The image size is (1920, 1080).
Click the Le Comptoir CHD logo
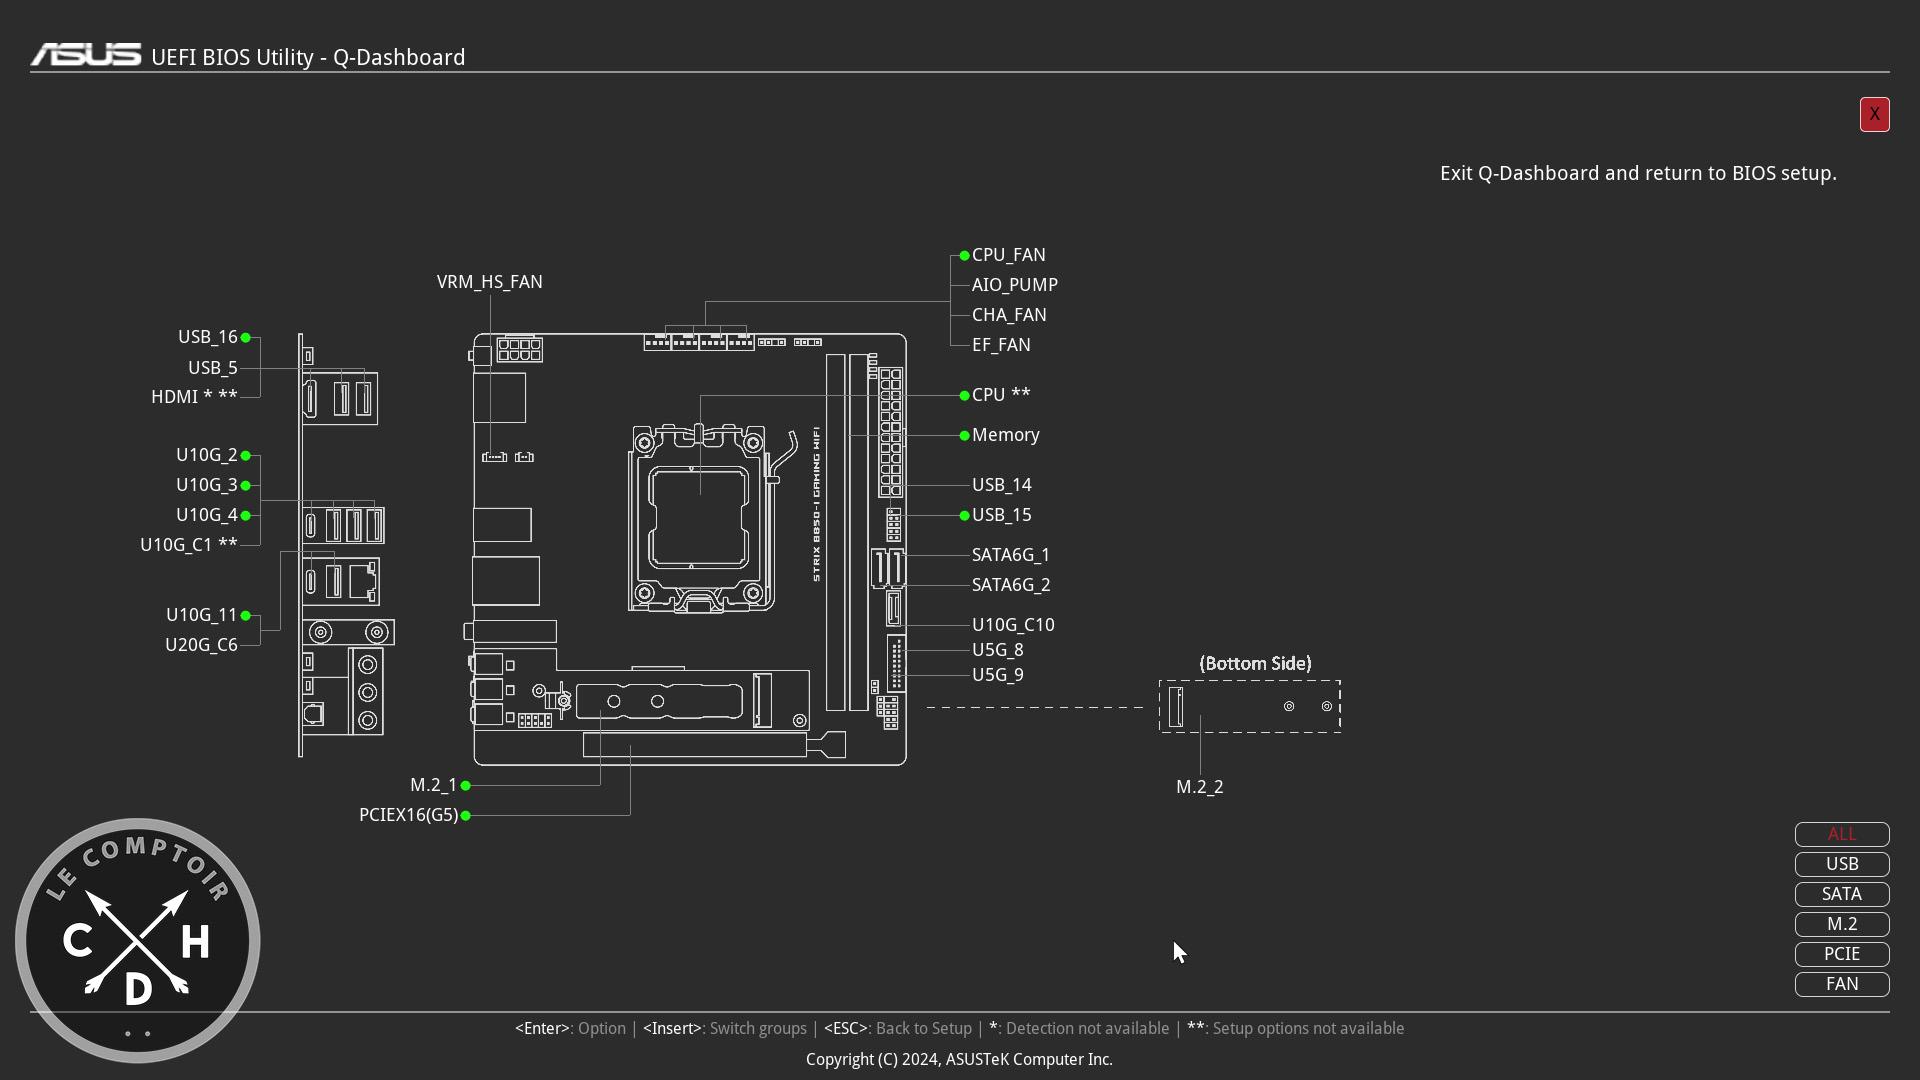(x=138, y=940)
